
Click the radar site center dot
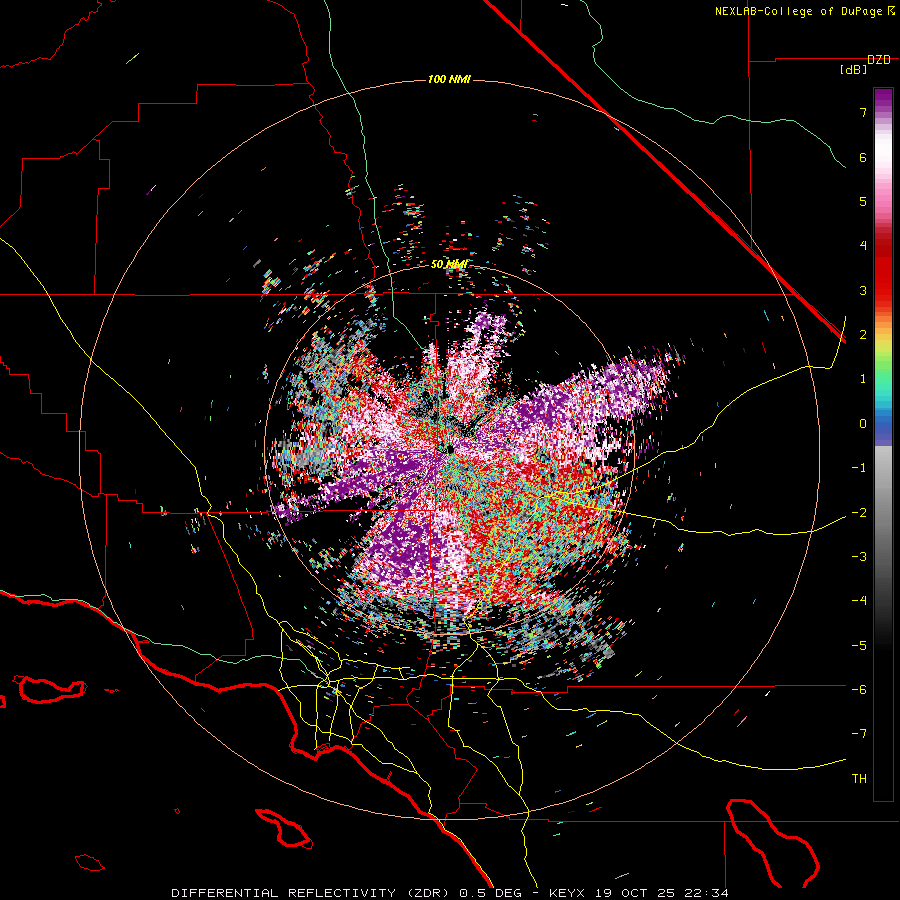pos(450,449)
